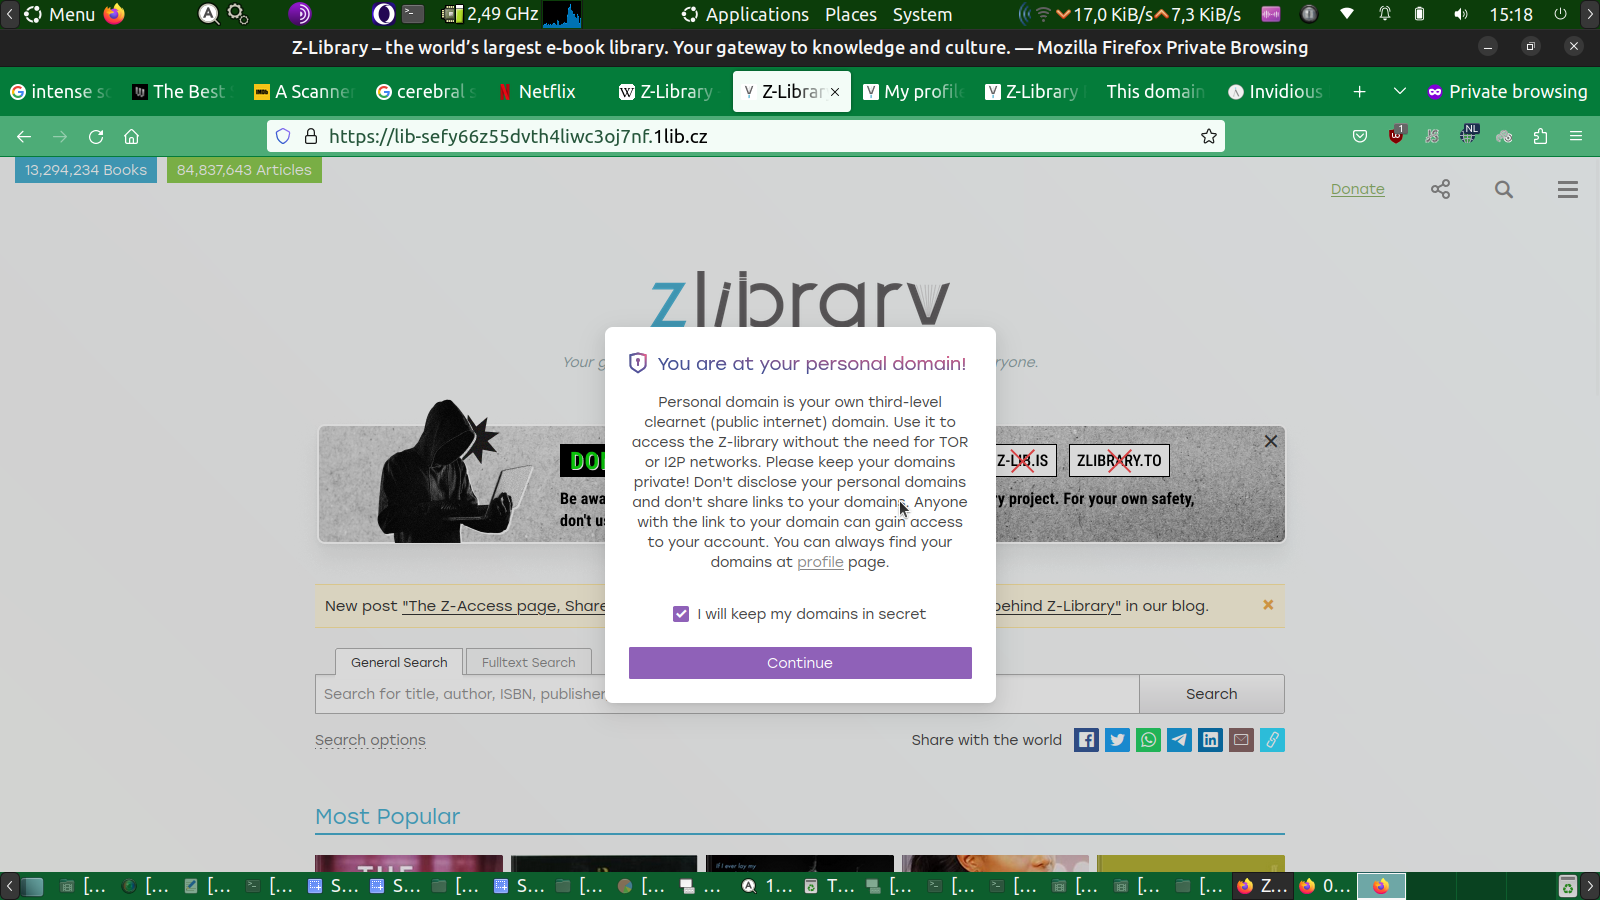Show site security padlock info
1600x900 pixels.
311,136
